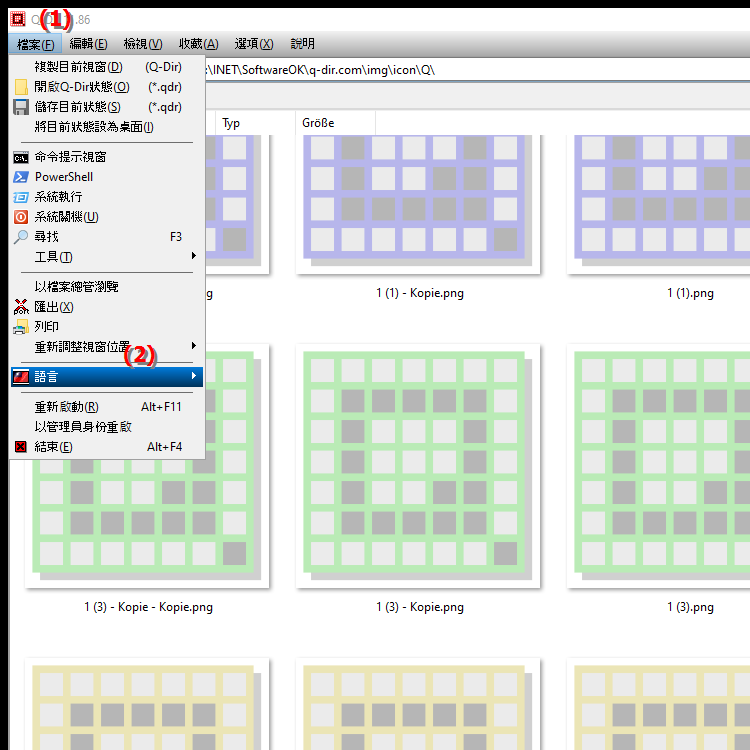Choose 以檔案總管瀏覽 menu entry

(x=108, y=287)
